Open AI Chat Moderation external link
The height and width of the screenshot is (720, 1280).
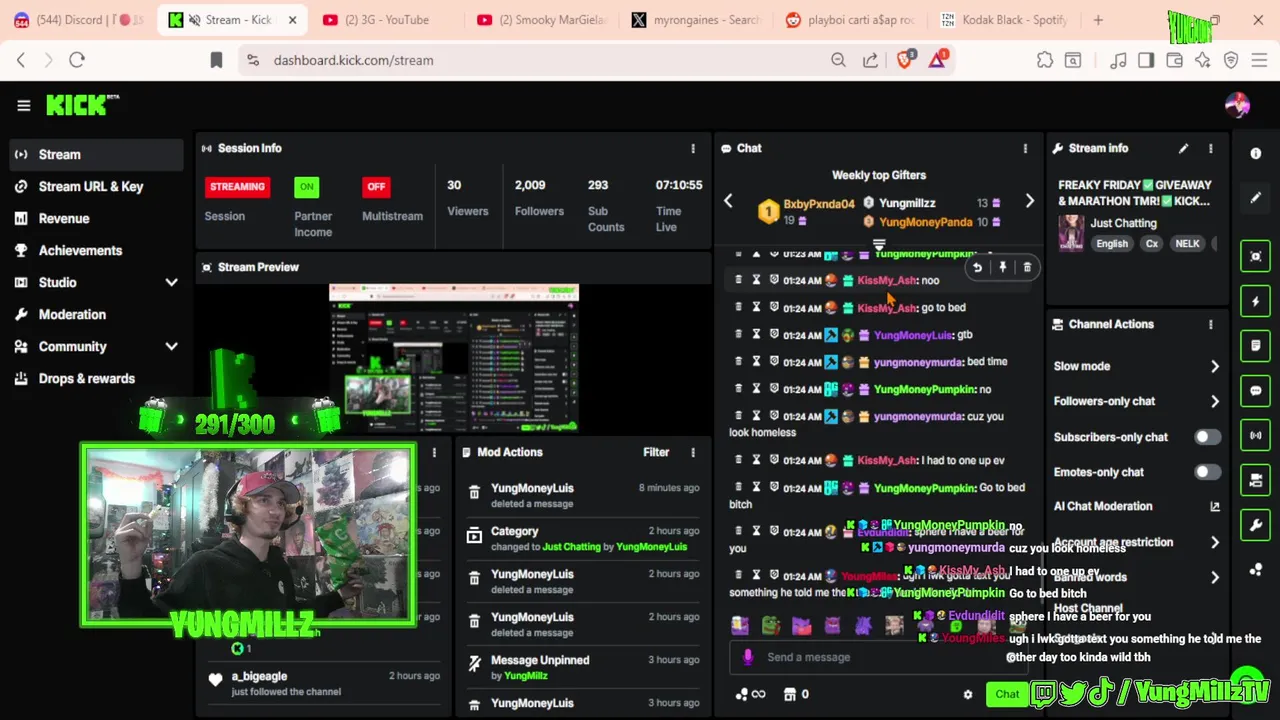tap(1215, 507)
